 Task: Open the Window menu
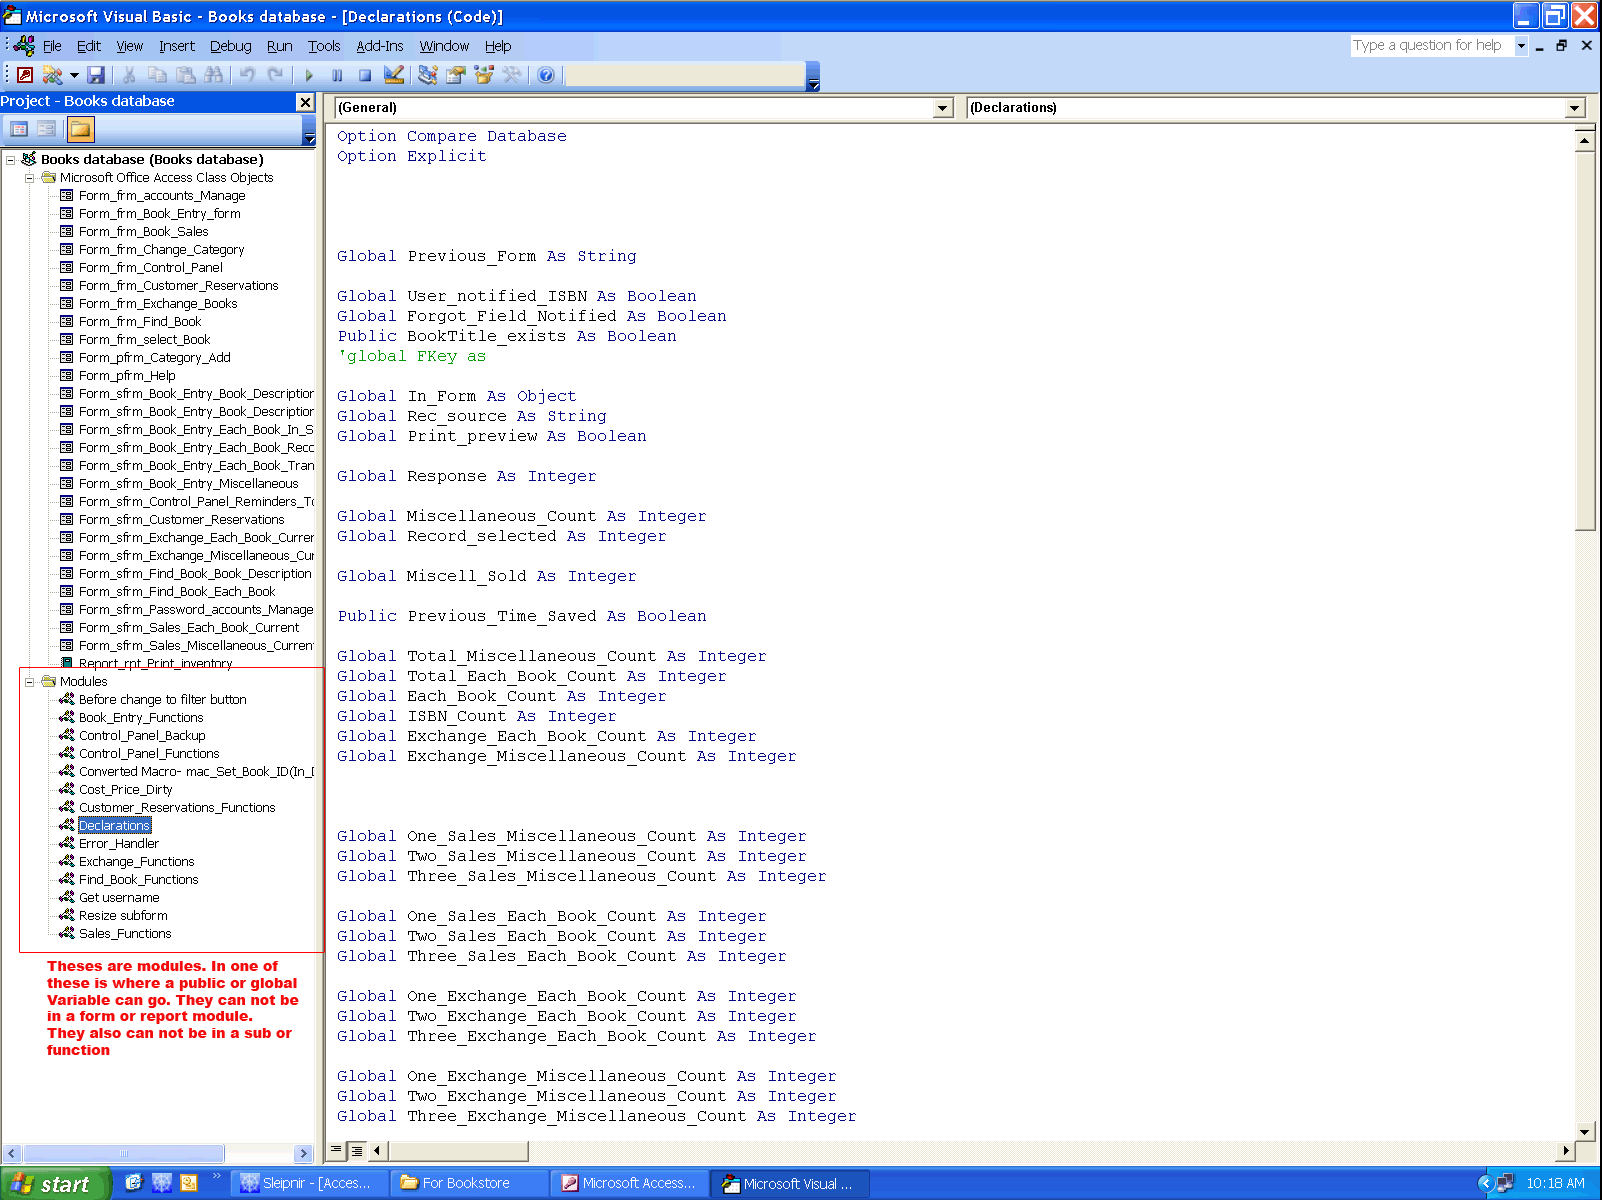coord(444,46)
